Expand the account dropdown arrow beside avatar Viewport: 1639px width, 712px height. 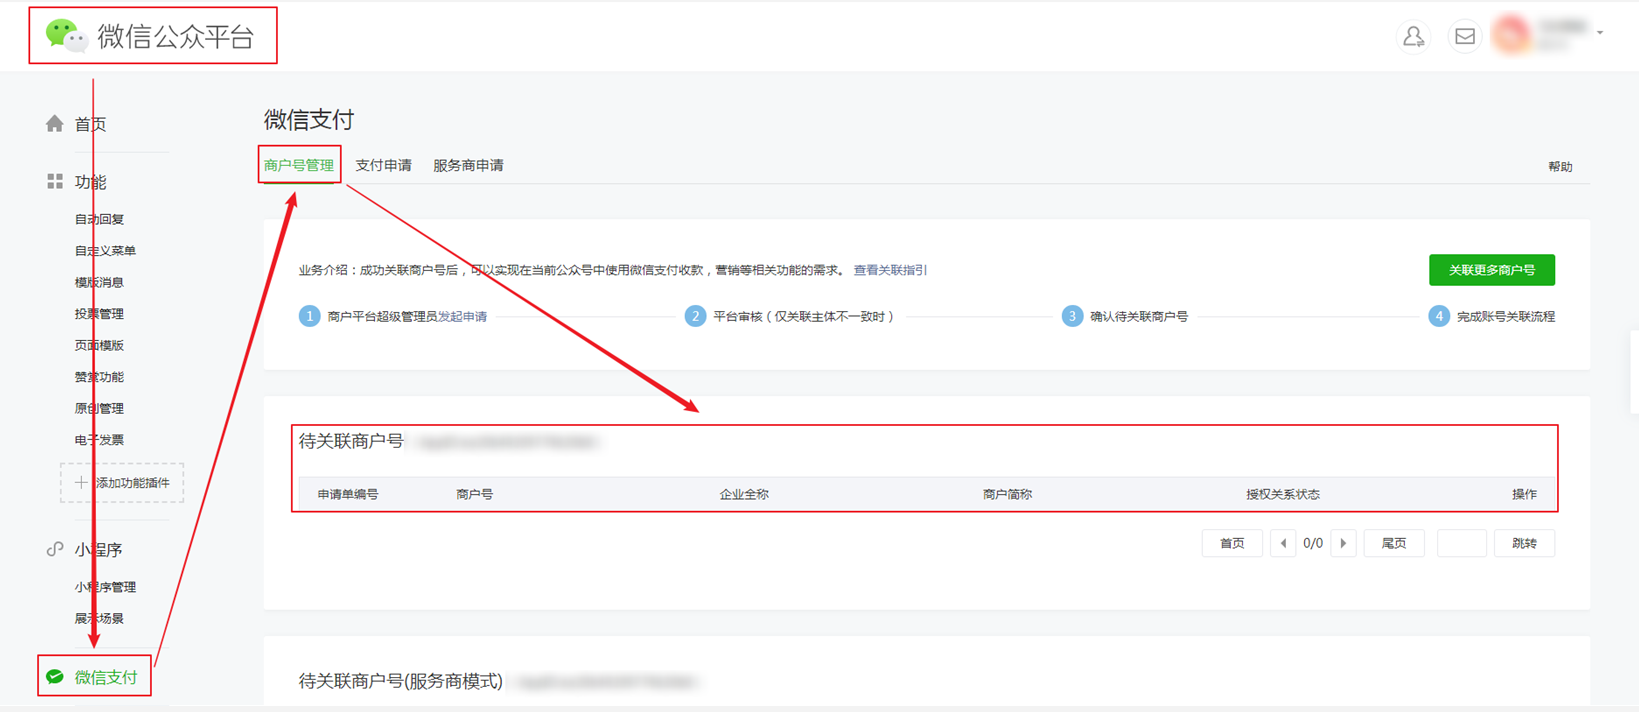point(1600,33)
